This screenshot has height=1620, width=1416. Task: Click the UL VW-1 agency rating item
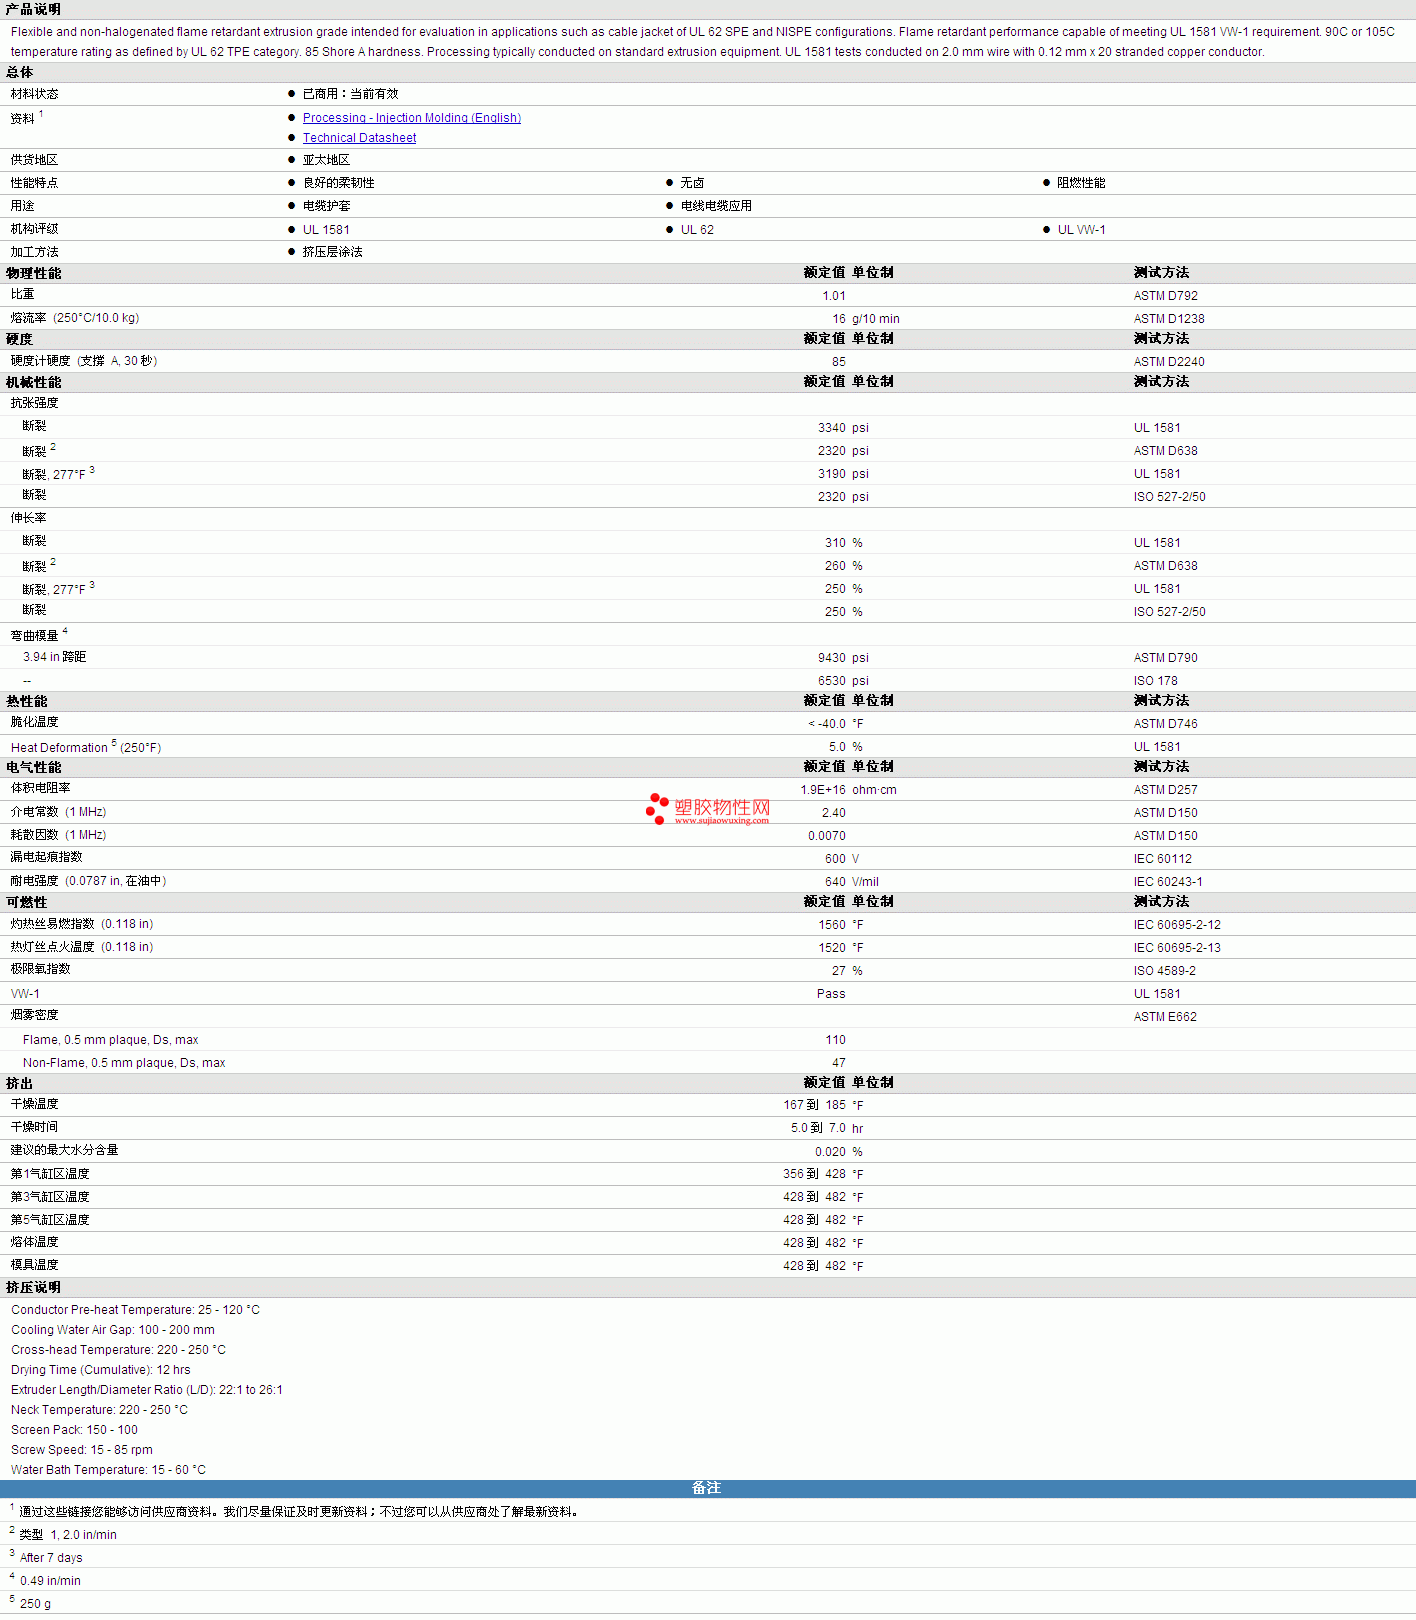click(x=1081, y=230)
